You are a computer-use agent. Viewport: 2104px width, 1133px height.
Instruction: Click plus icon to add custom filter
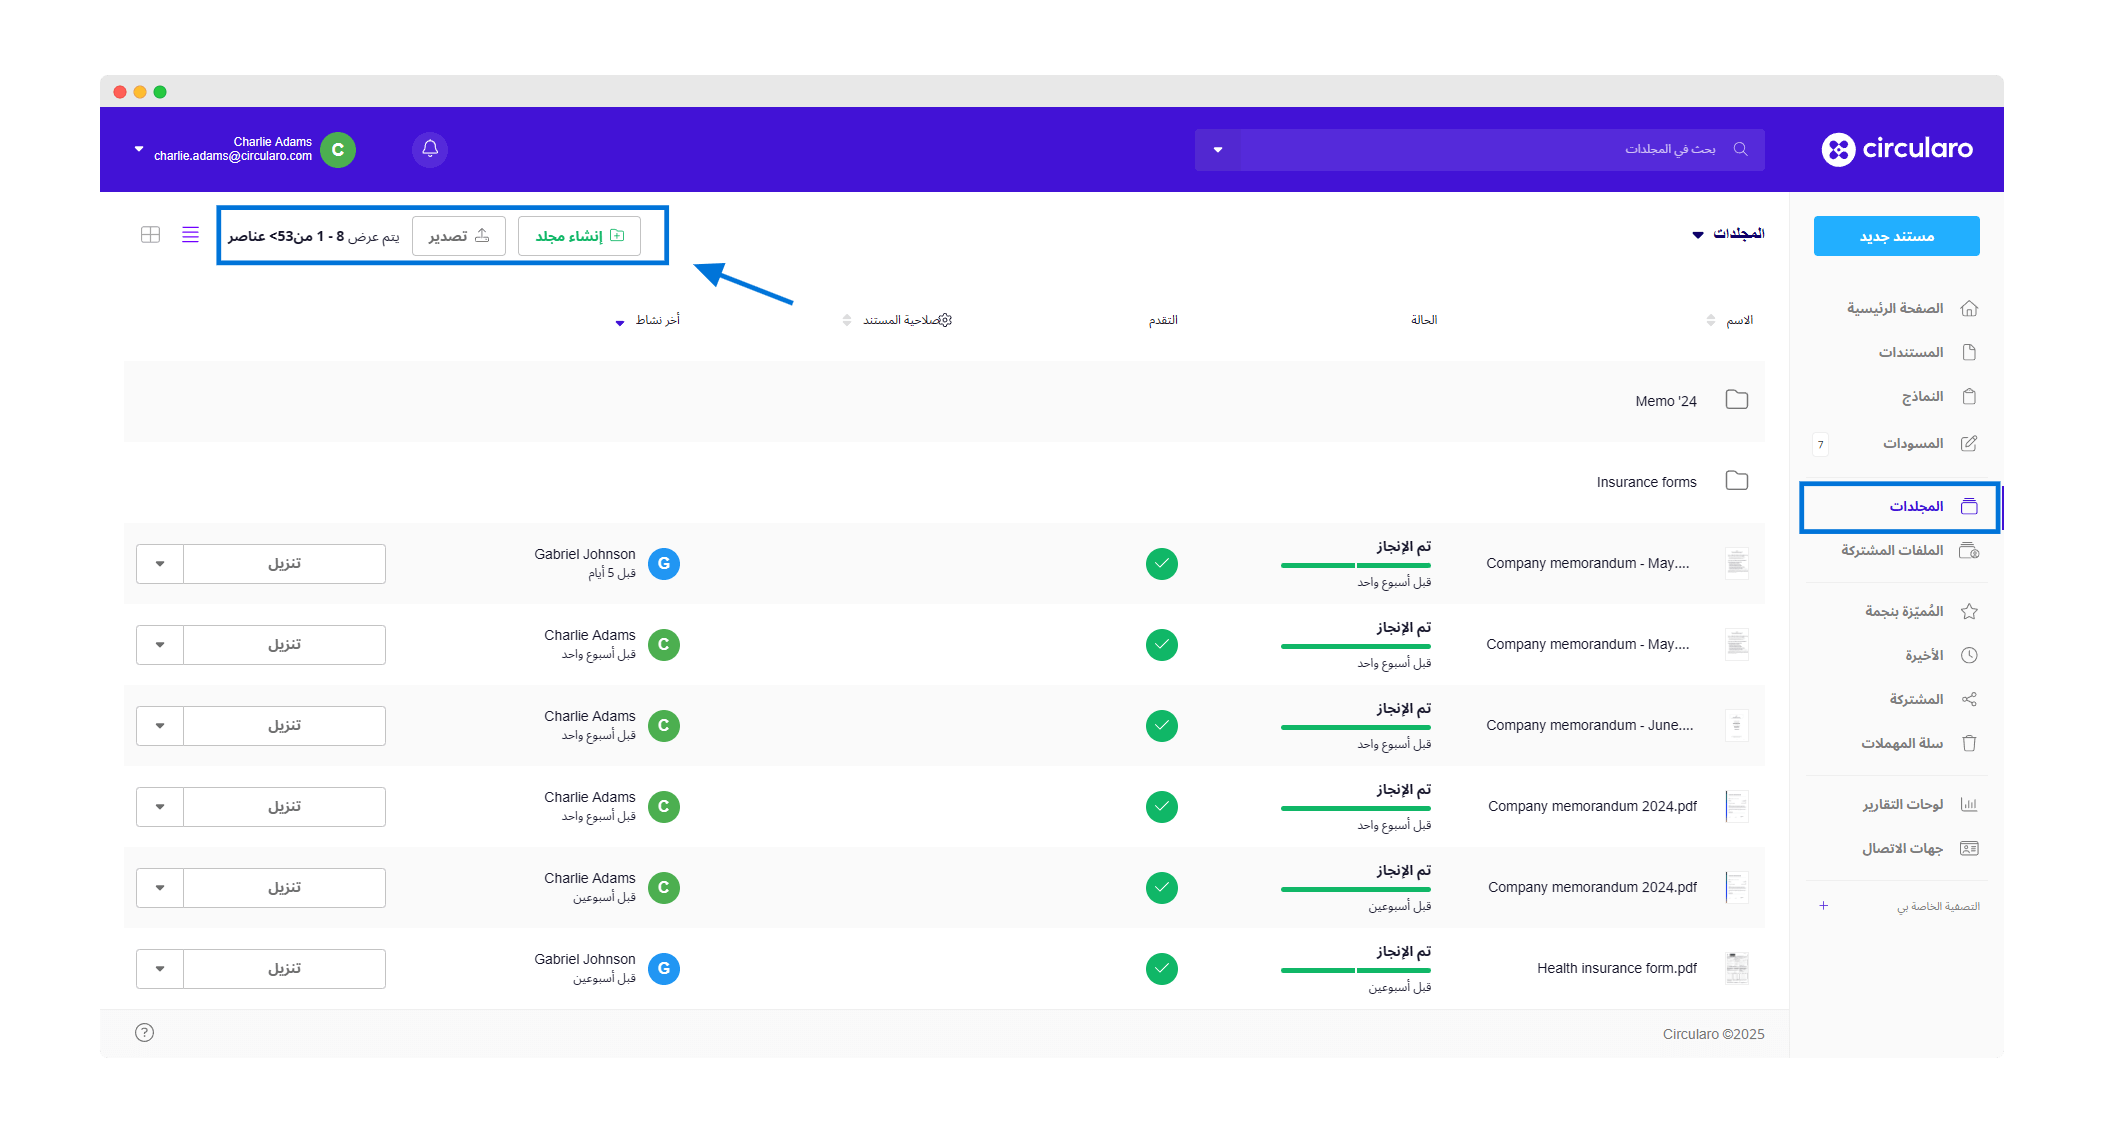pyautogui.click(x=1823, y=906)
